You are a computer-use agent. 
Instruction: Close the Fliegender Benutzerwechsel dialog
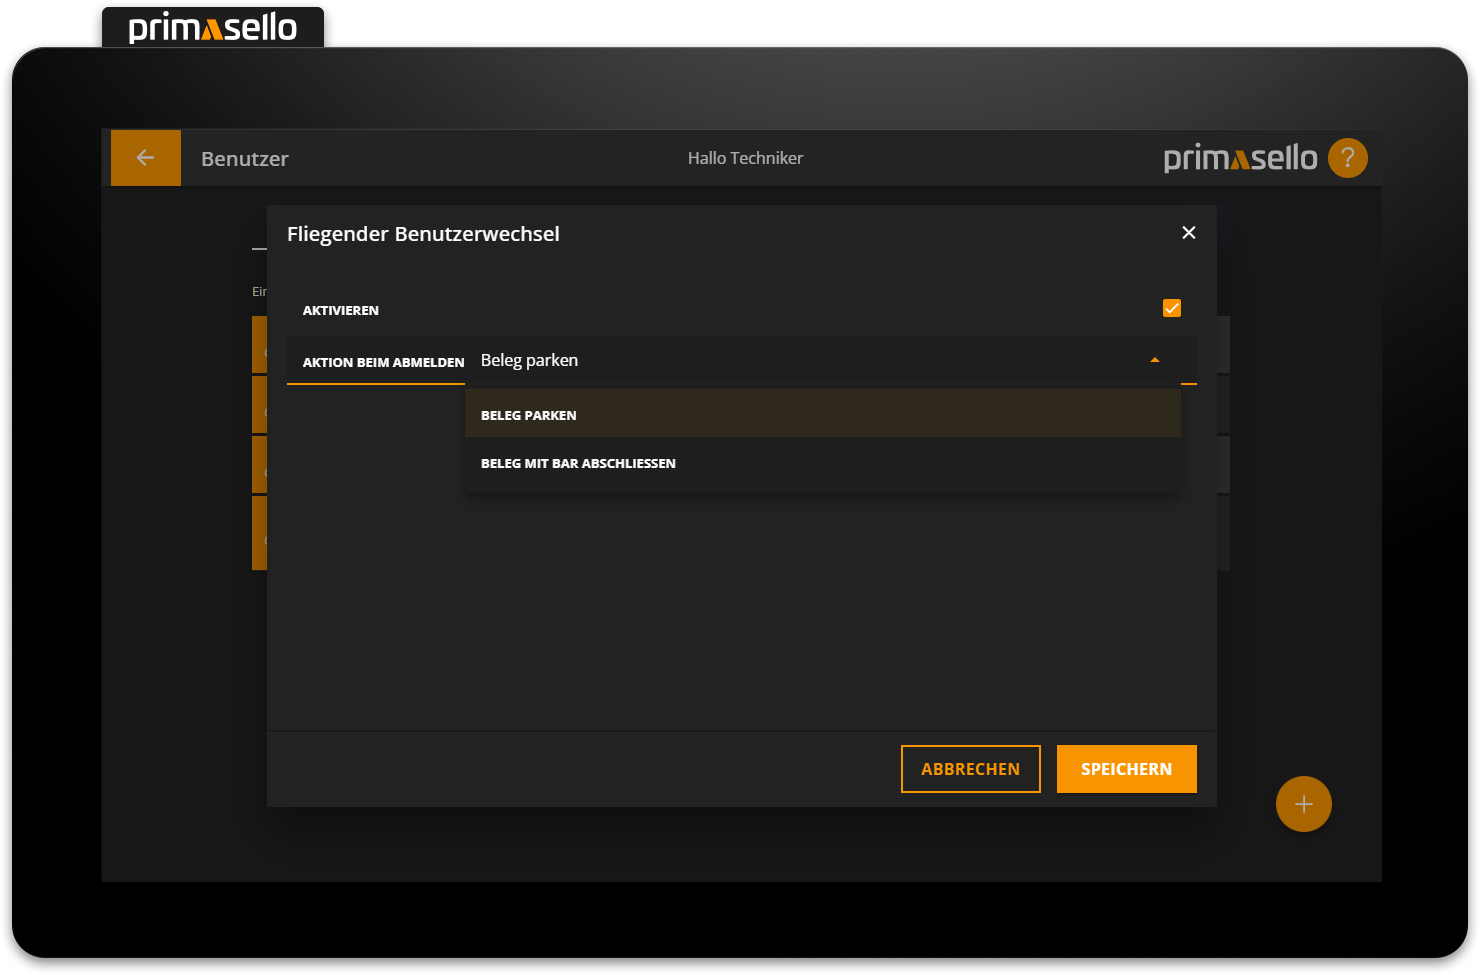tap(1188, 233)
